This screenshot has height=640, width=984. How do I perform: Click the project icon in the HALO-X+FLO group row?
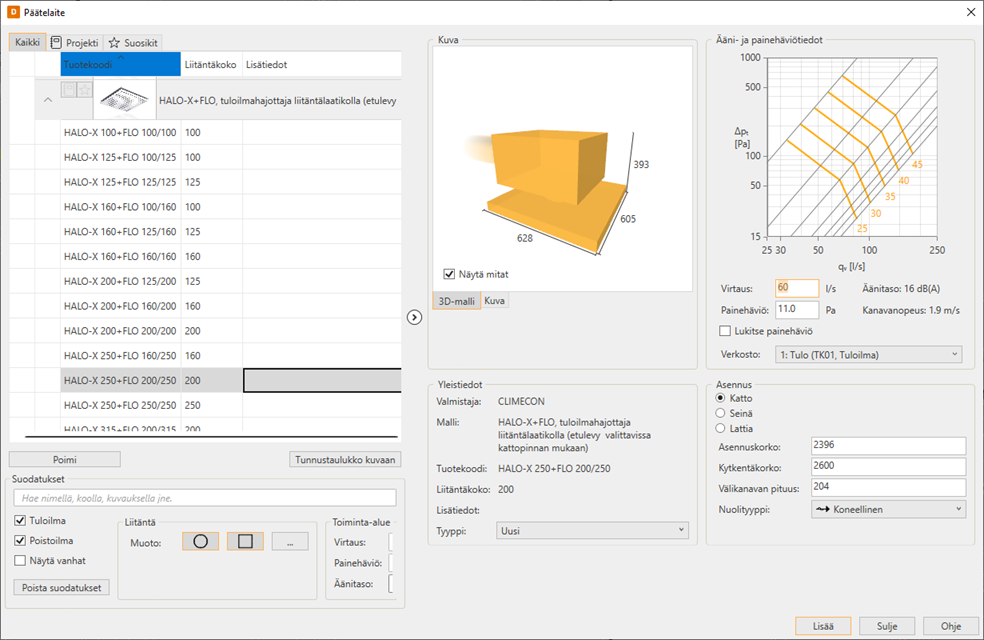click(69, 90)
